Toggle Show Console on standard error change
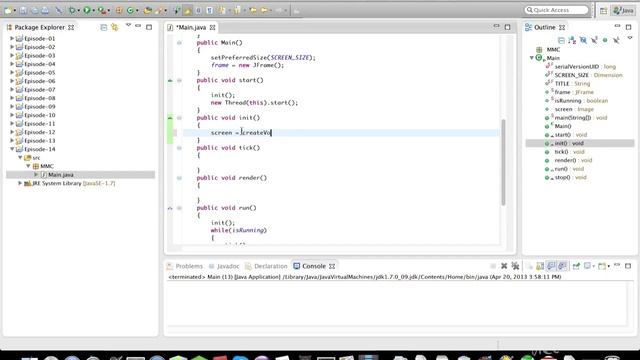640x360 pixels. (562, 266)
